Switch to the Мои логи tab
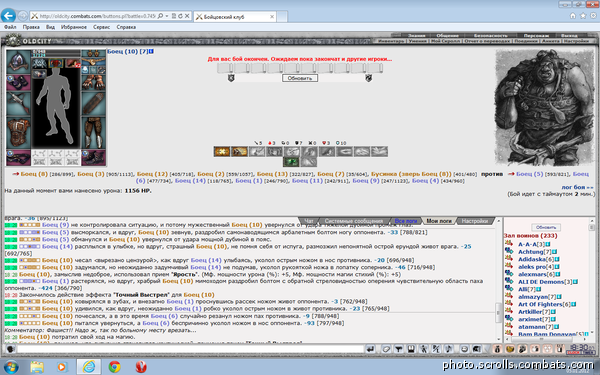Viewport: 600px width, 375px height. [439, 221]
